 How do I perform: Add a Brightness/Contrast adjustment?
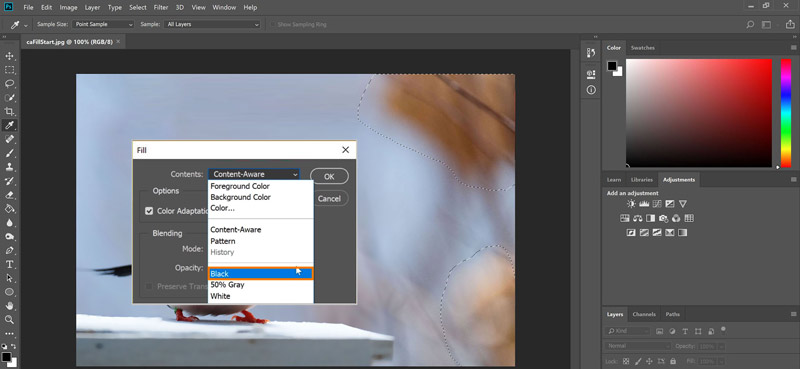(632, 204)
